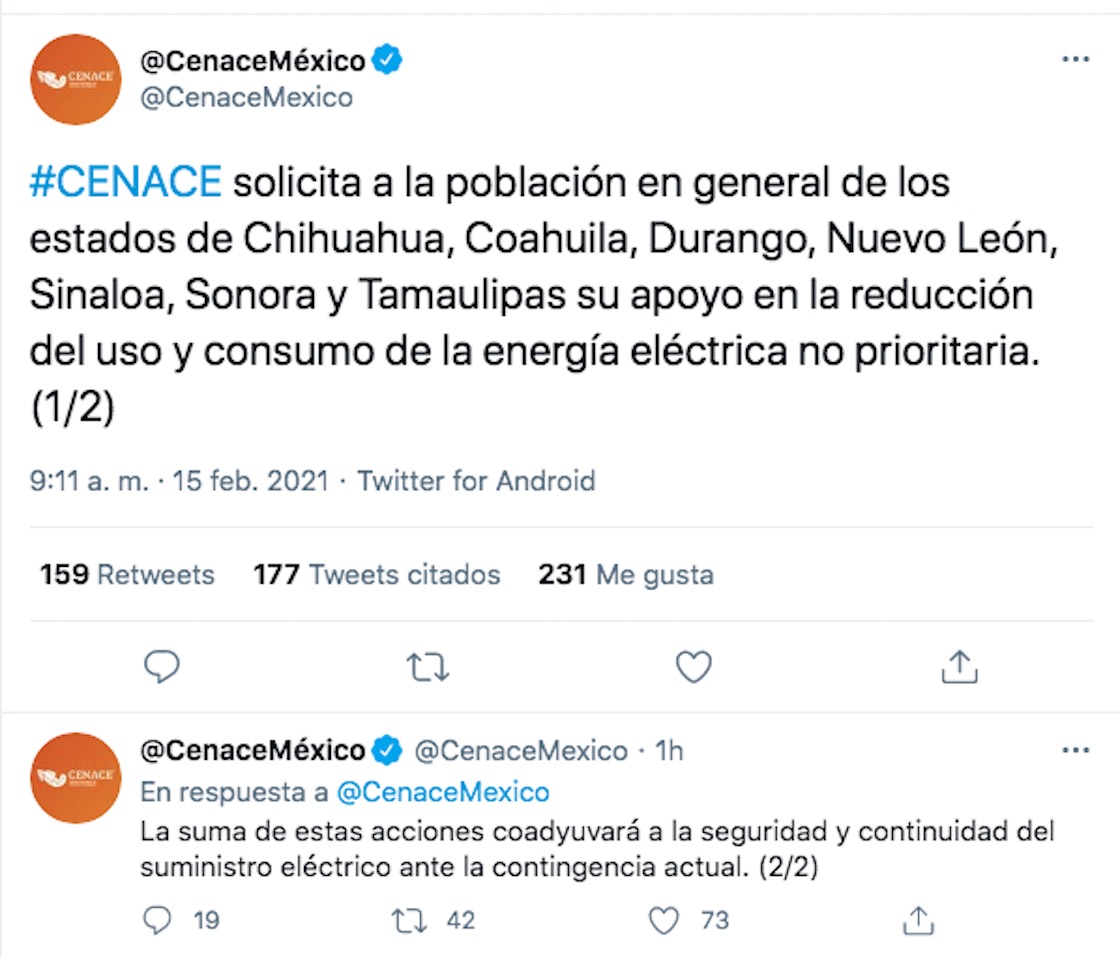
Task: Like the 2/2 reply tweet
Action: pos(664,920)
